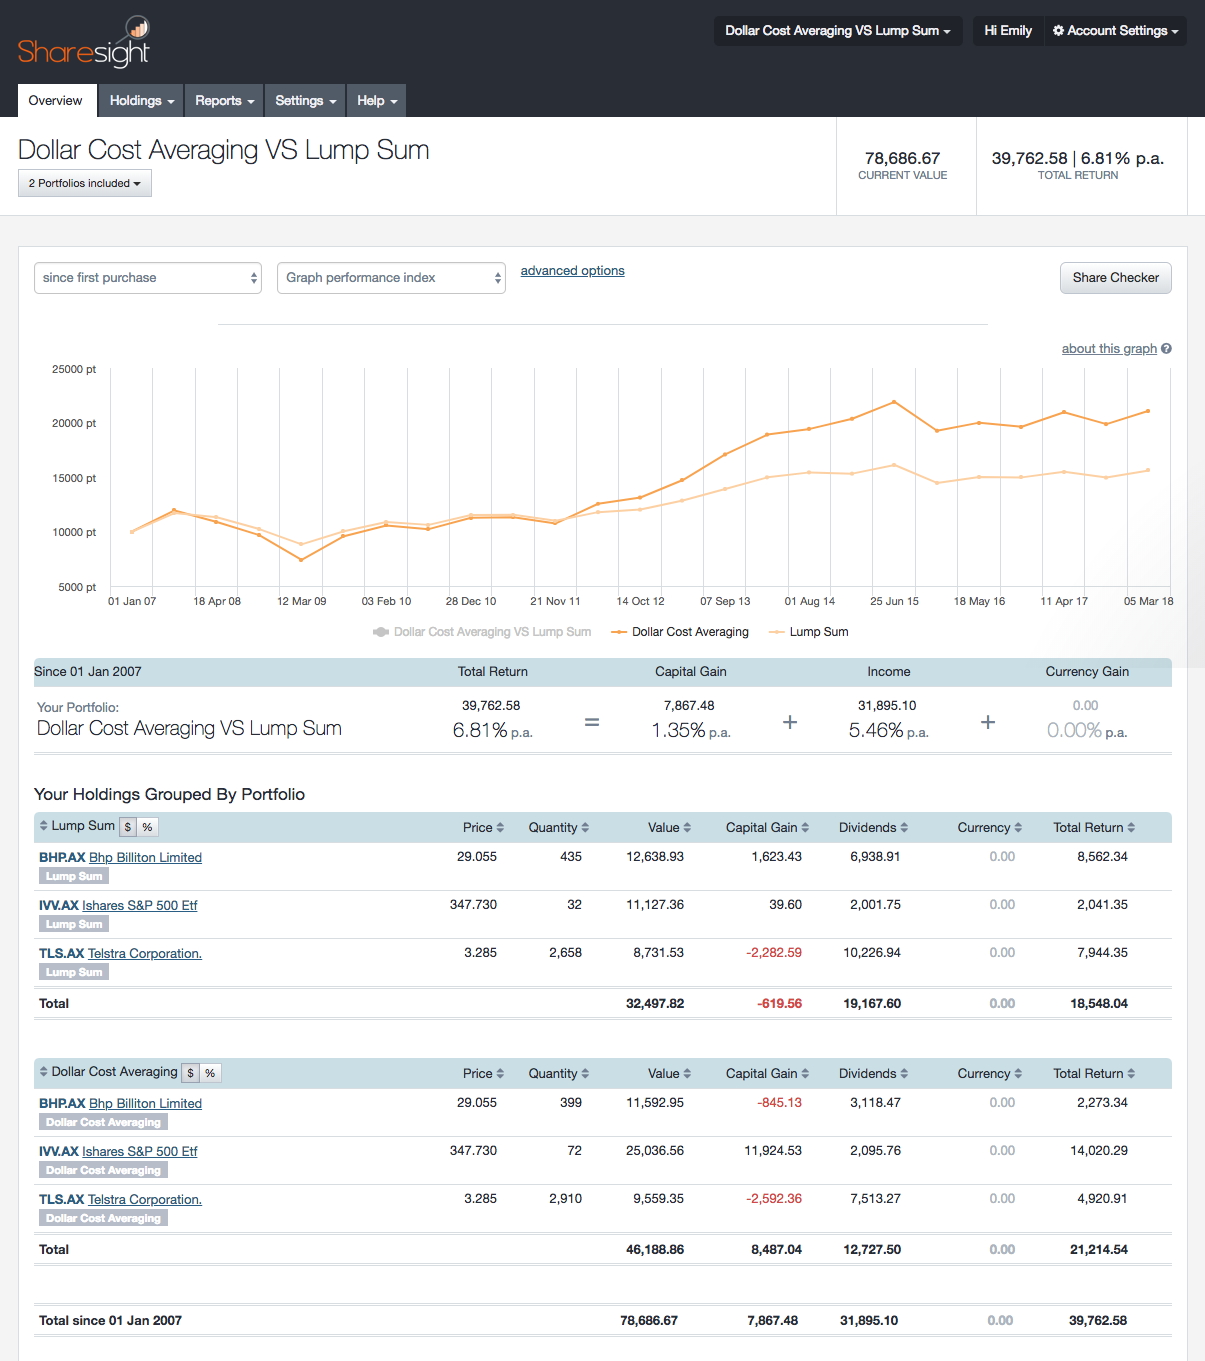Click the -619.56 Lump Sum total capital gain
This screenshot has width=1205, height=1361.
[x=779, y=1004]
